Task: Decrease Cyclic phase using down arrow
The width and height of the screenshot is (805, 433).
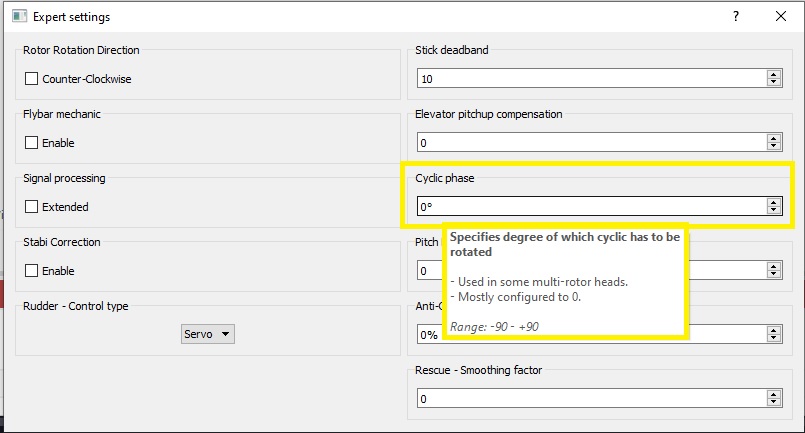Action: click(x=773, y=211)
